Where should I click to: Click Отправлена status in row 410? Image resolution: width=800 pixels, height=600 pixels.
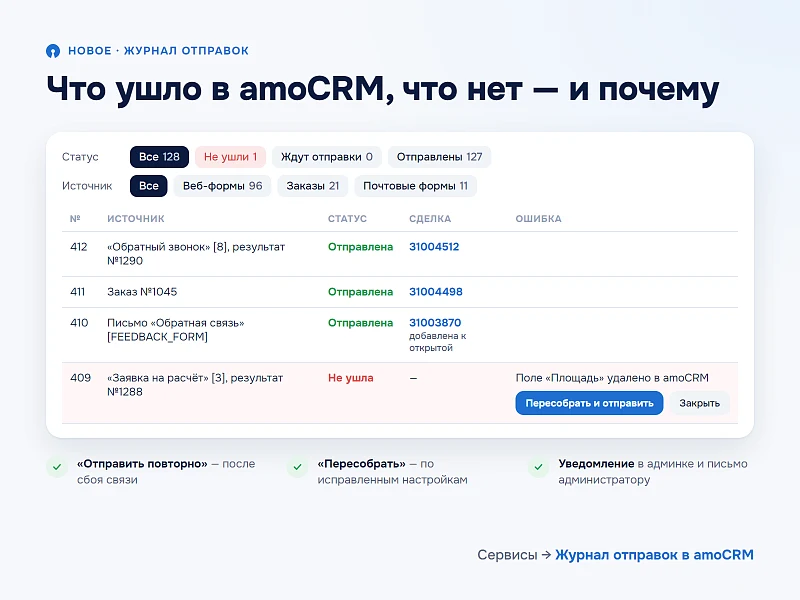(360, 323)
